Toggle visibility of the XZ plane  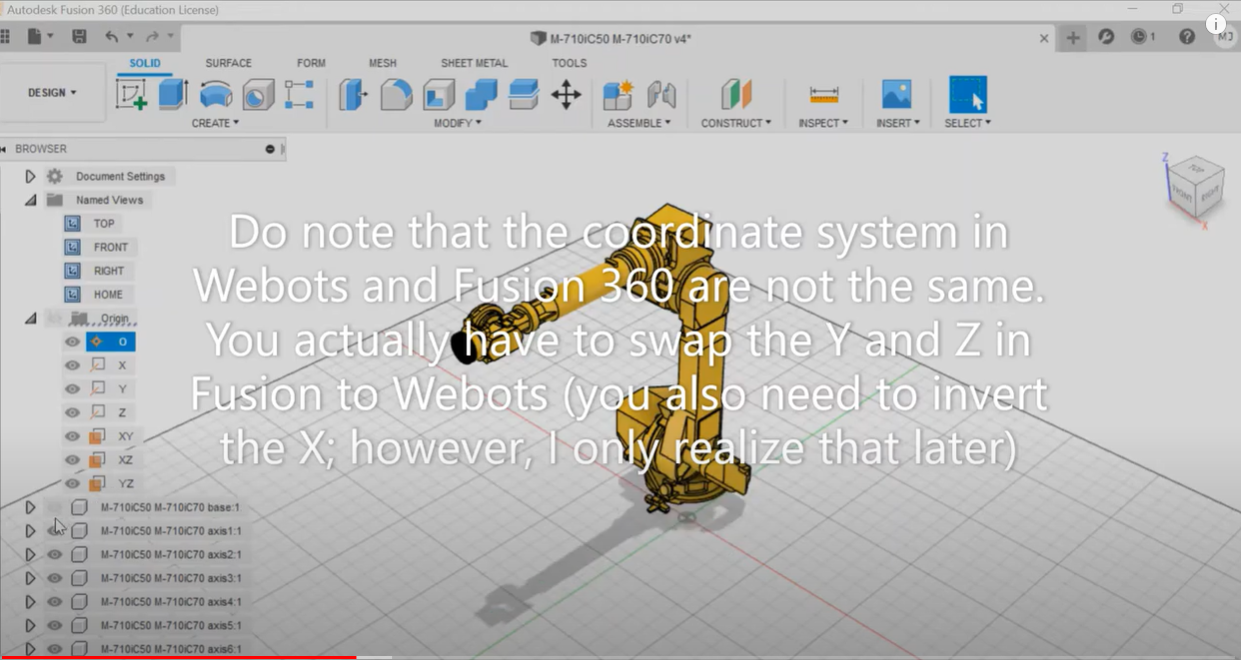click(x=72, y=460)
